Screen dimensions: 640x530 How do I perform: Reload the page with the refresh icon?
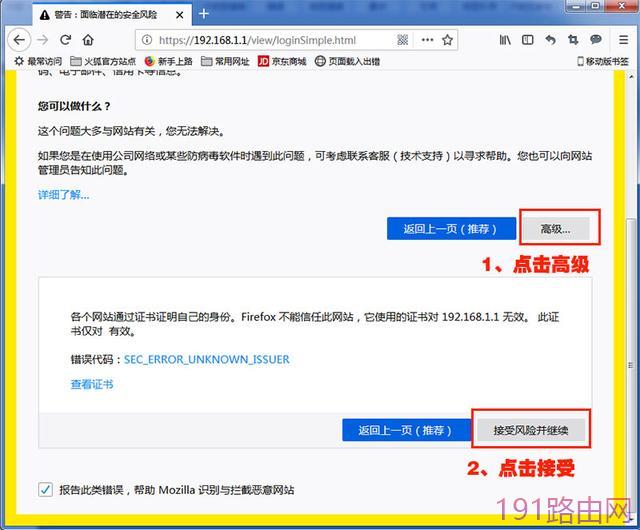click(x=65, y=40)
